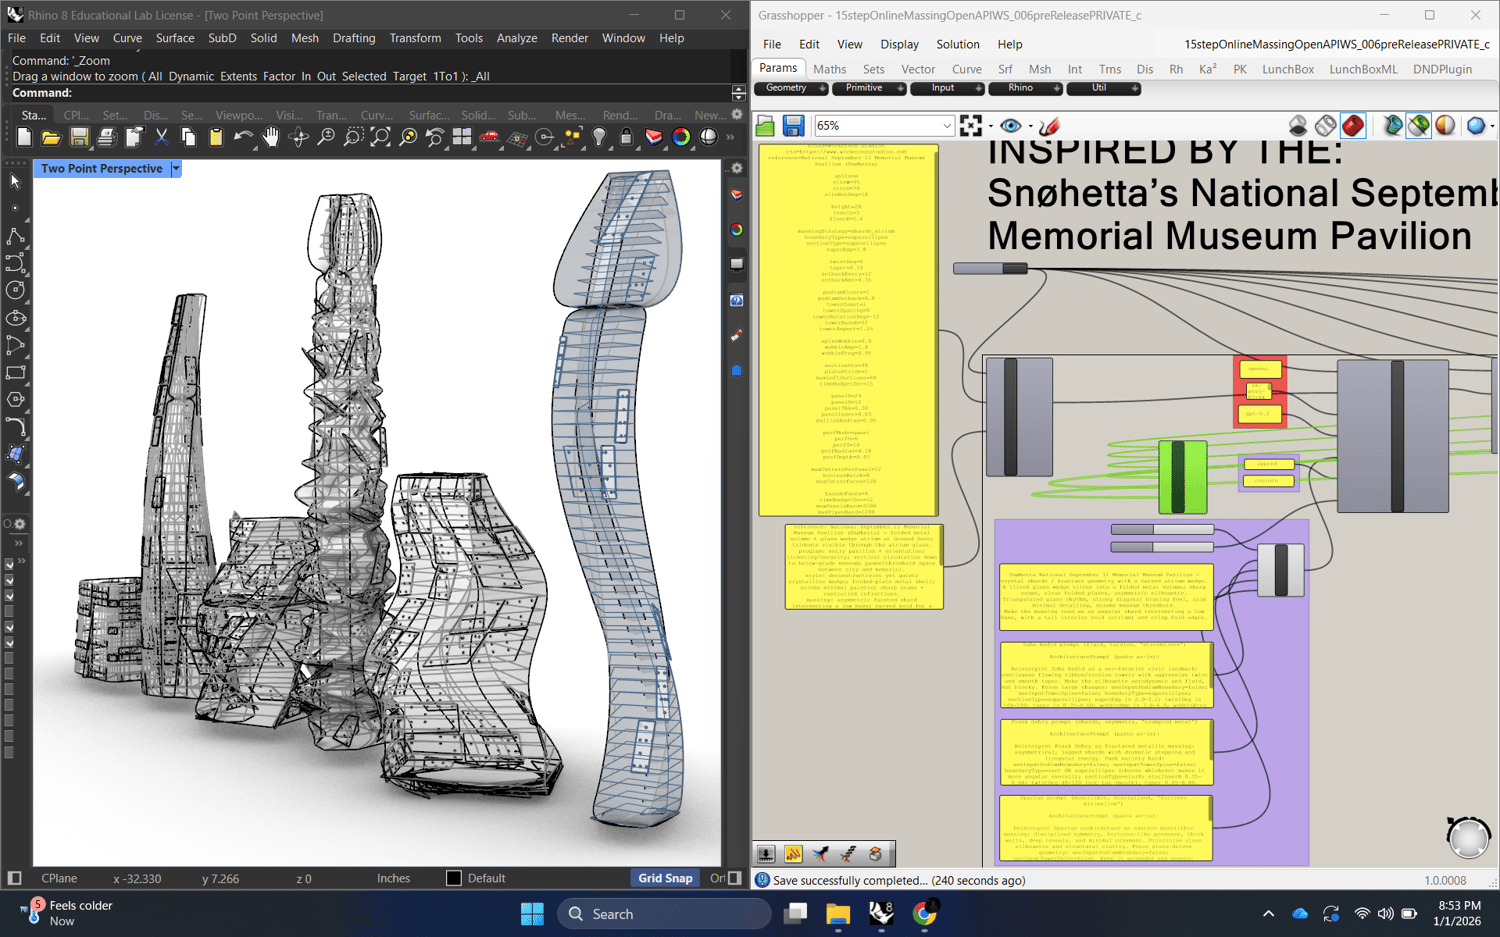
Task: Click the Grasshopper Open file folder icon
Action: point(766,126)
